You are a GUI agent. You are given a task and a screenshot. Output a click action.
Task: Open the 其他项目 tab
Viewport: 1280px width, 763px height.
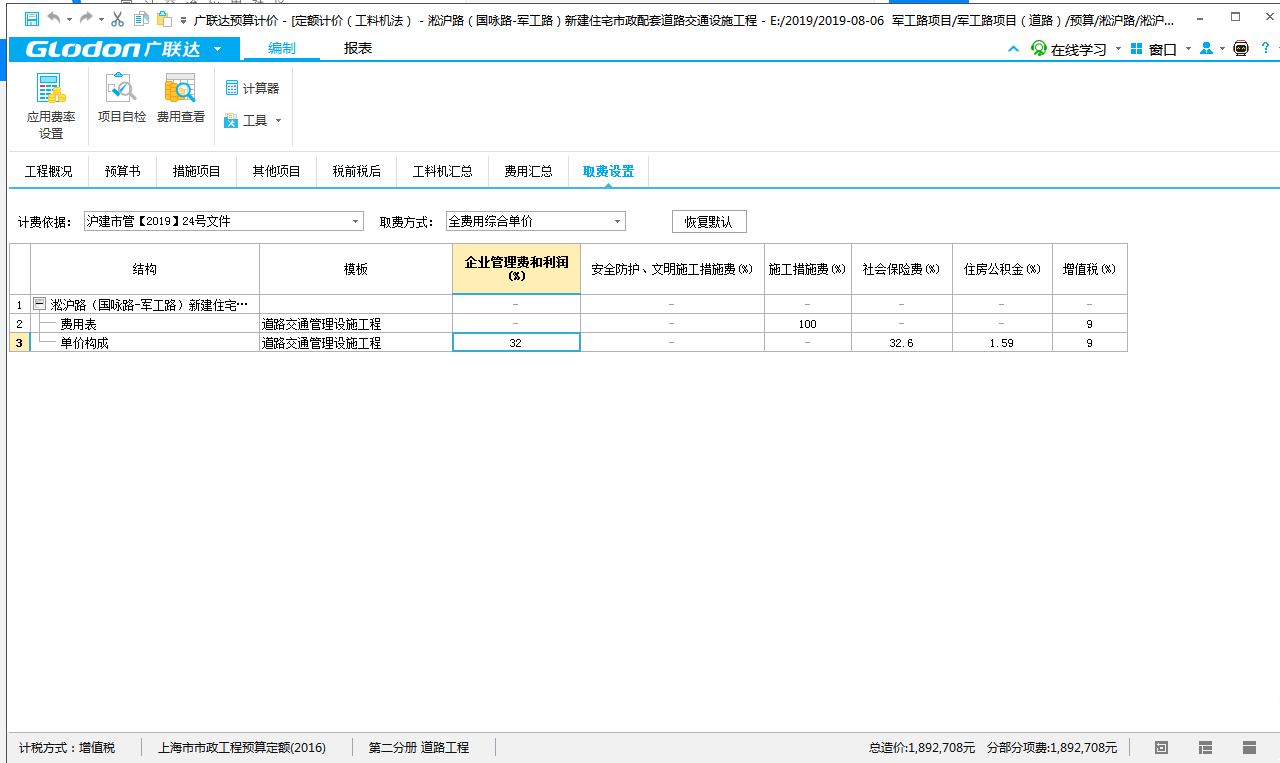coord(276,171)
